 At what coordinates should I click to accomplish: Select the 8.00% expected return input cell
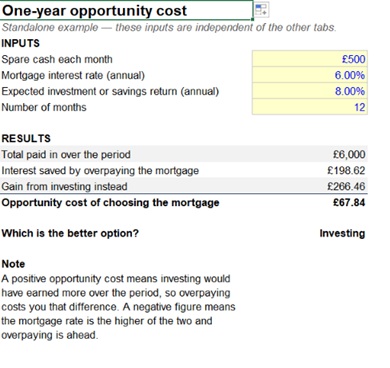pyautogui.click(x=310, y=91)
